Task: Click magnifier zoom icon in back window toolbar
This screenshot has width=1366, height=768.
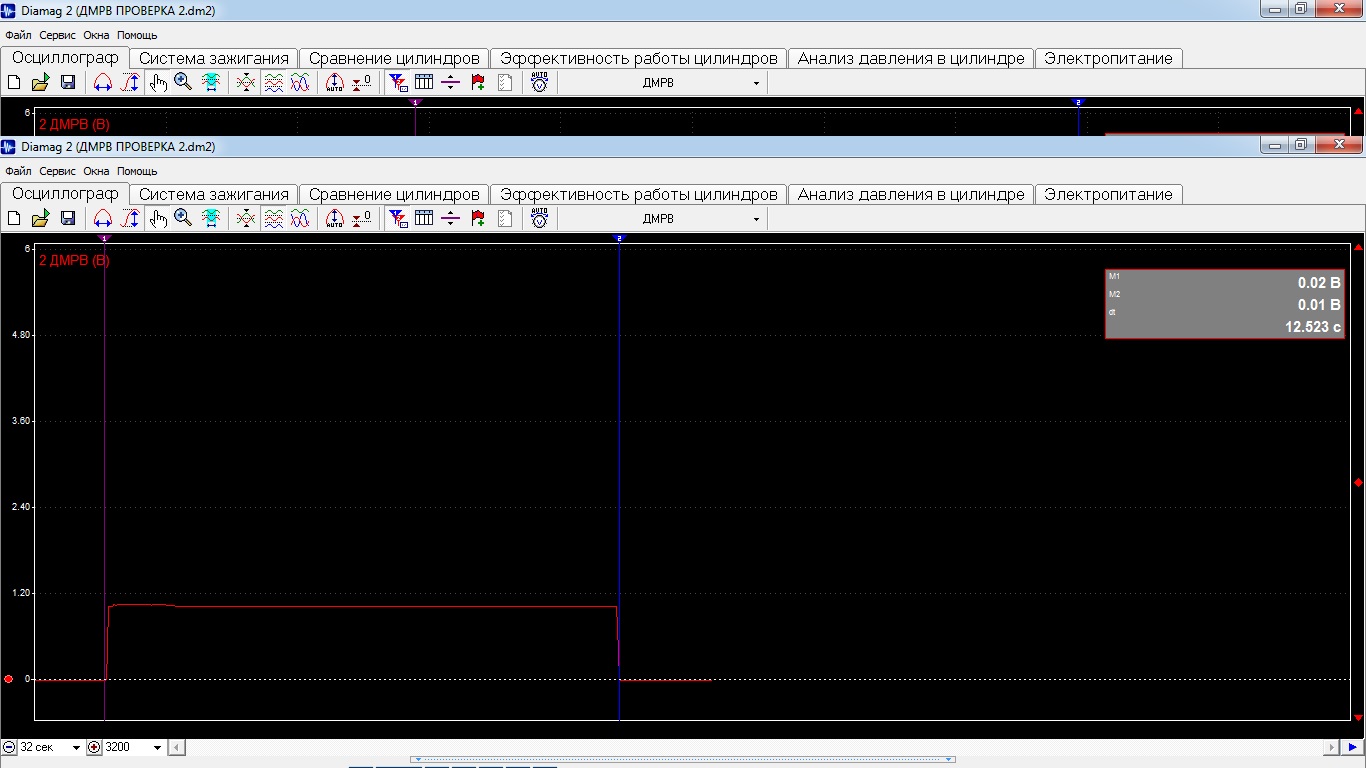Action: pyautogui.click(x=183, y=82)
